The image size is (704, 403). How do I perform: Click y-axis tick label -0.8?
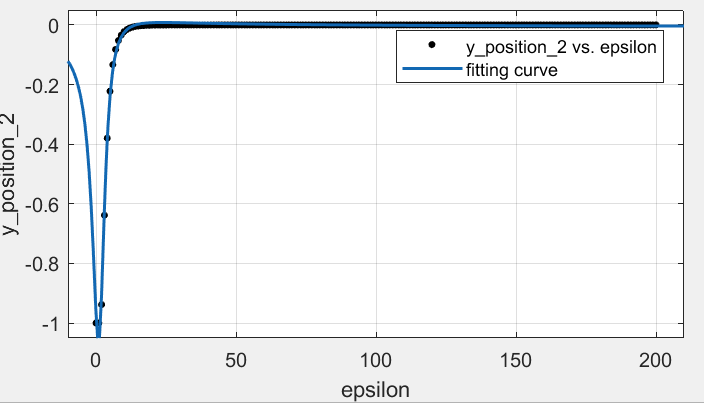pos(43,264)
